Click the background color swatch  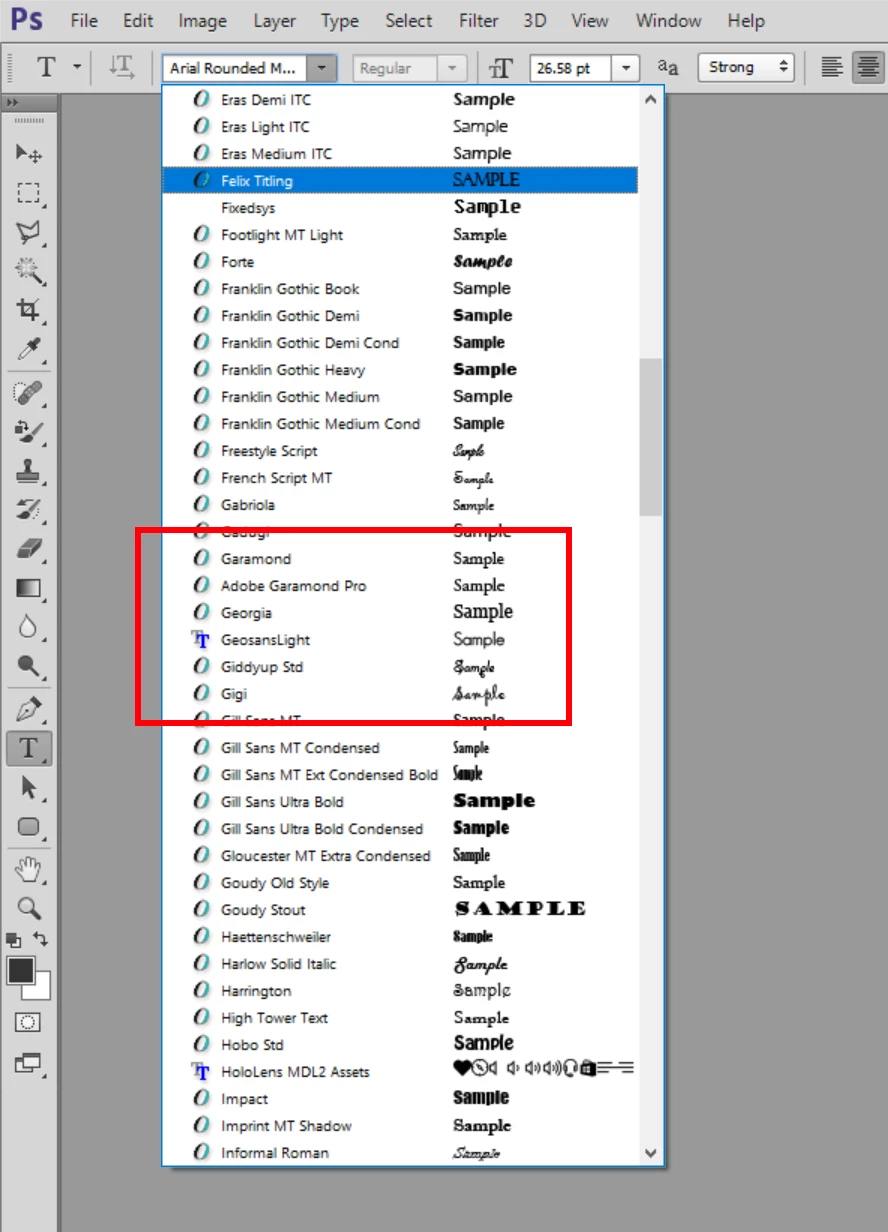41,988
